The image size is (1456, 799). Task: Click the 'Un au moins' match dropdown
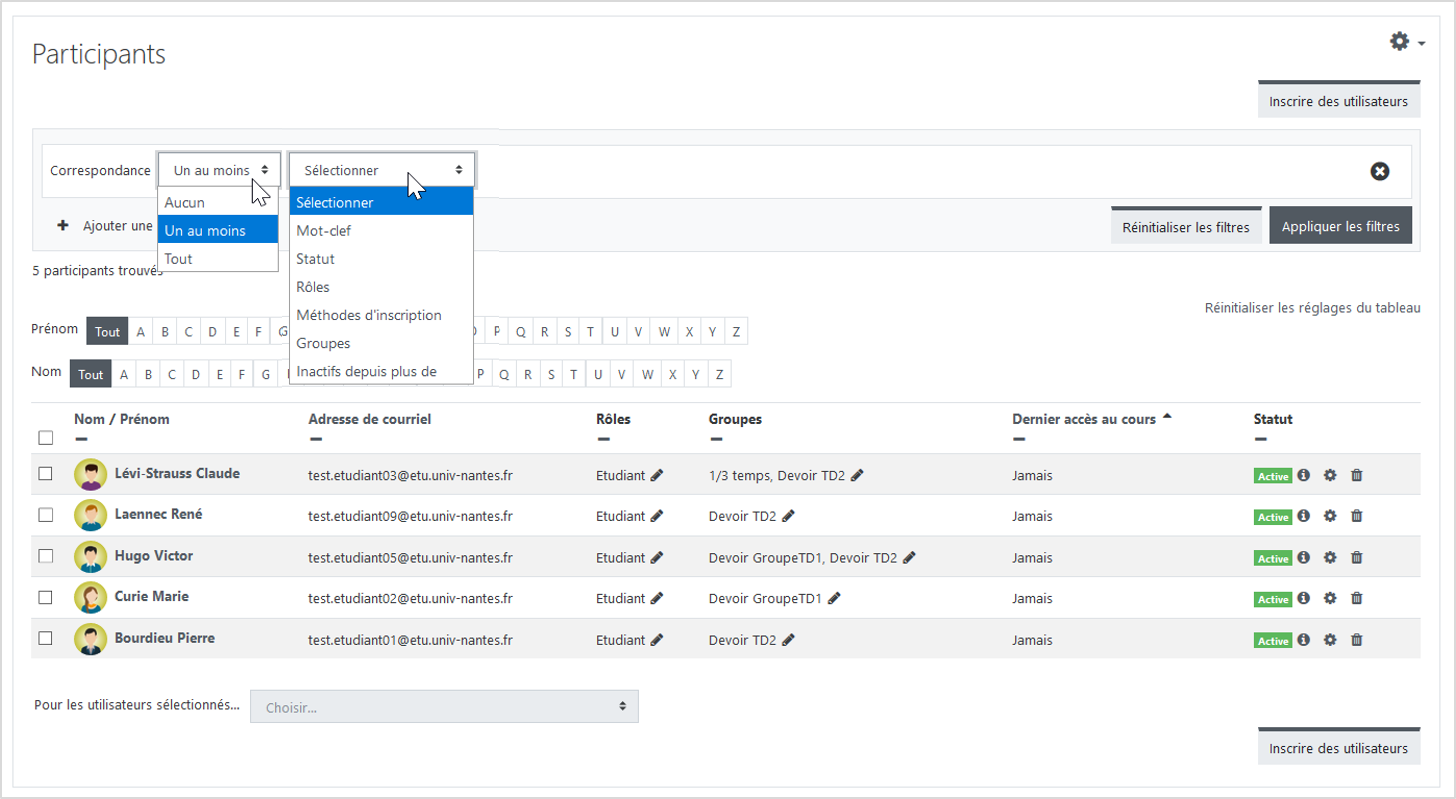pyautogui.click(x=219, y=170)
